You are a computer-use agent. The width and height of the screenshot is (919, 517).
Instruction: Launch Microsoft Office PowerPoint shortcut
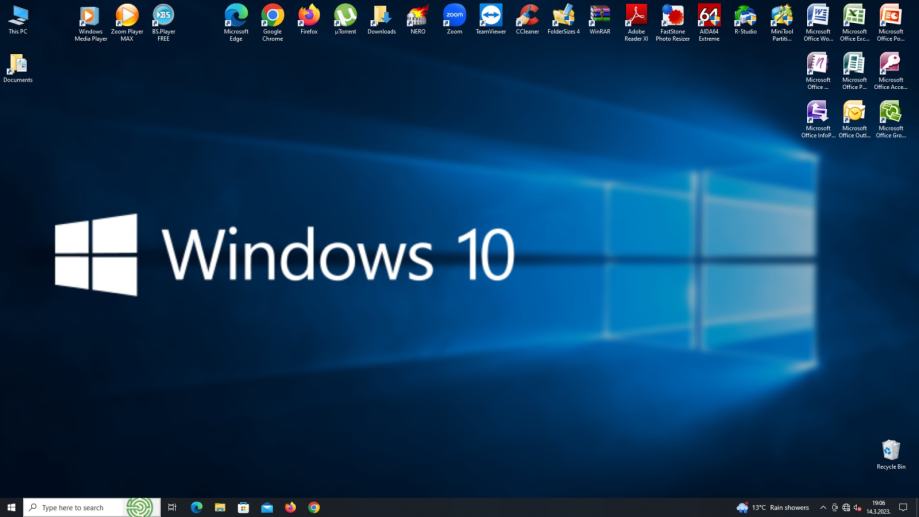coord(890,23)
